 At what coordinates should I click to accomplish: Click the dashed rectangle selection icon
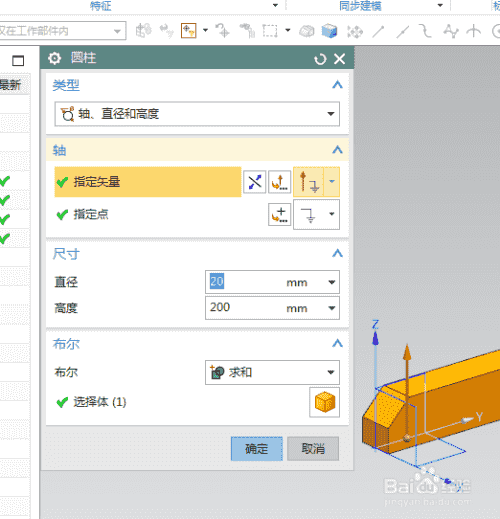click(x=270, y=31)
